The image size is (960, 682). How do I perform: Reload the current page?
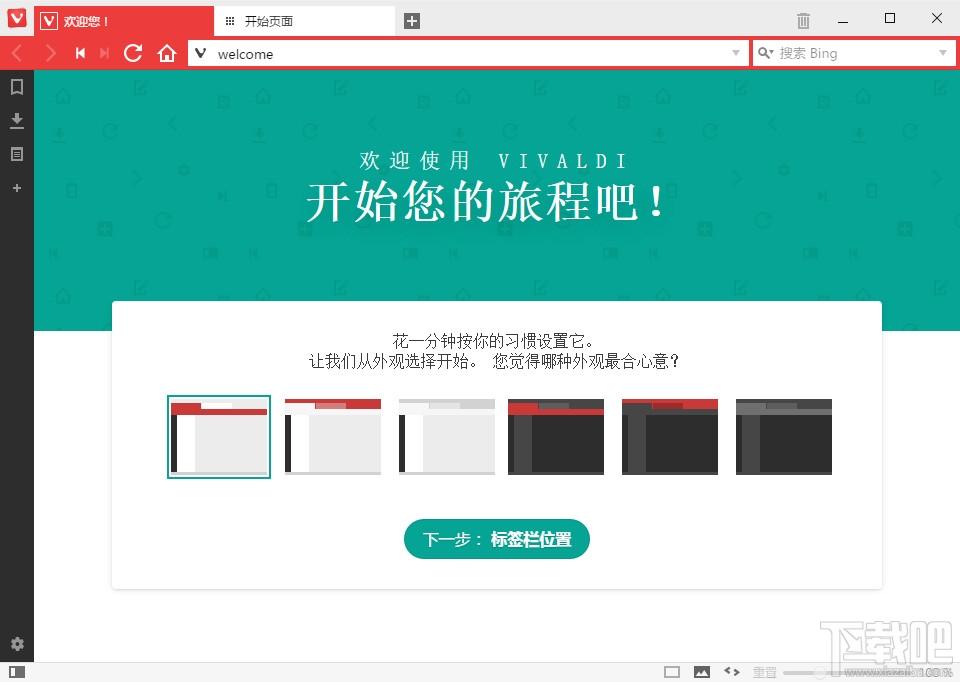point(133,53)
